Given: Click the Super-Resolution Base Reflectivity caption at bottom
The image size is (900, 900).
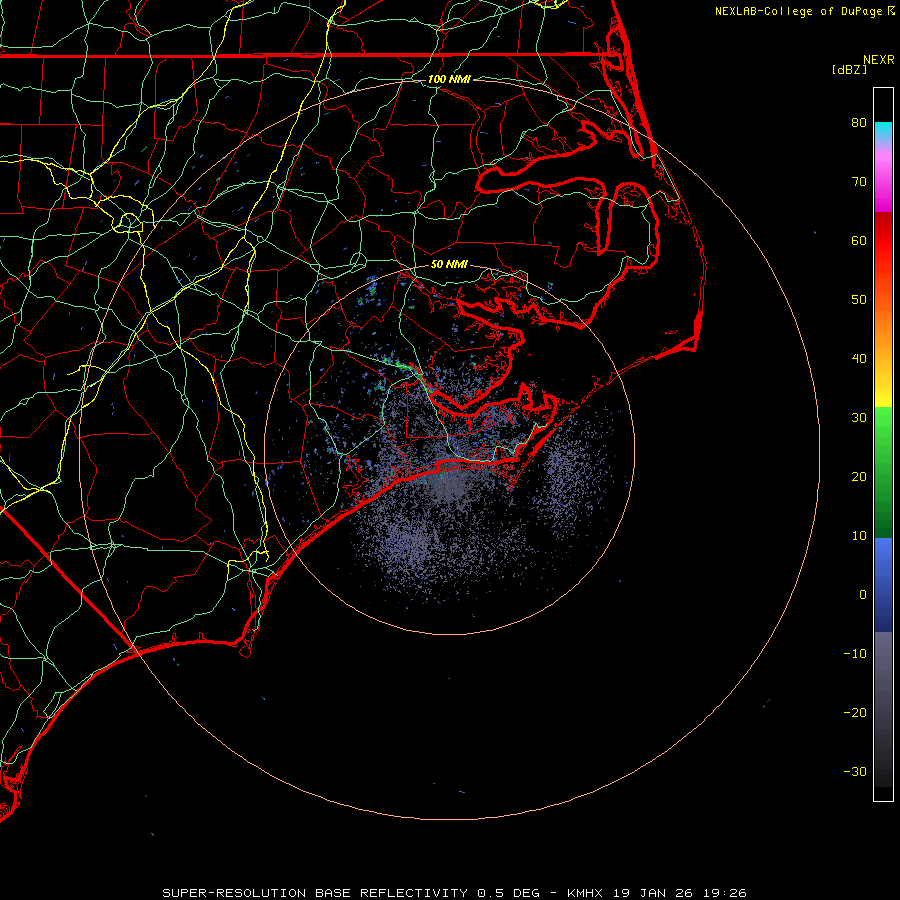Looking at the screenshot, I should pyautogui.click(x=454, y=893).
